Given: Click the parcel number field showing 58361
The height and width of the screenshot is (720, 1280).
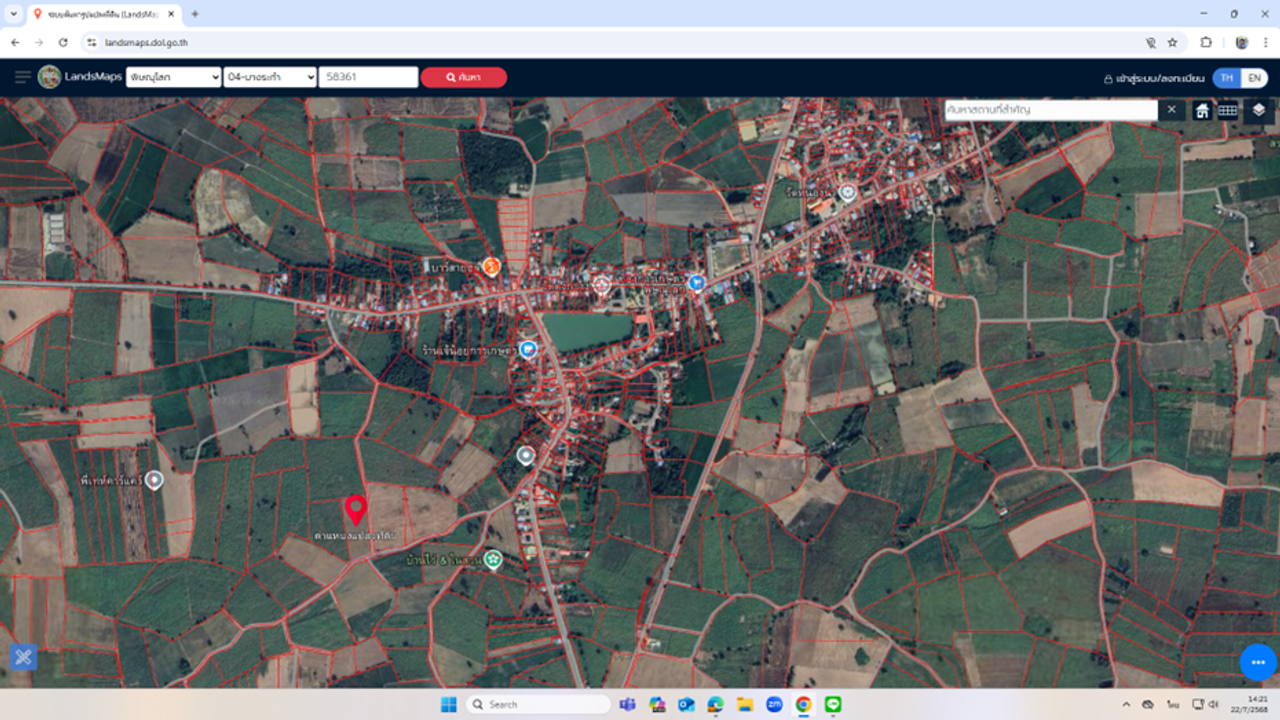Looking at the screenshot, I should (368, 77).
